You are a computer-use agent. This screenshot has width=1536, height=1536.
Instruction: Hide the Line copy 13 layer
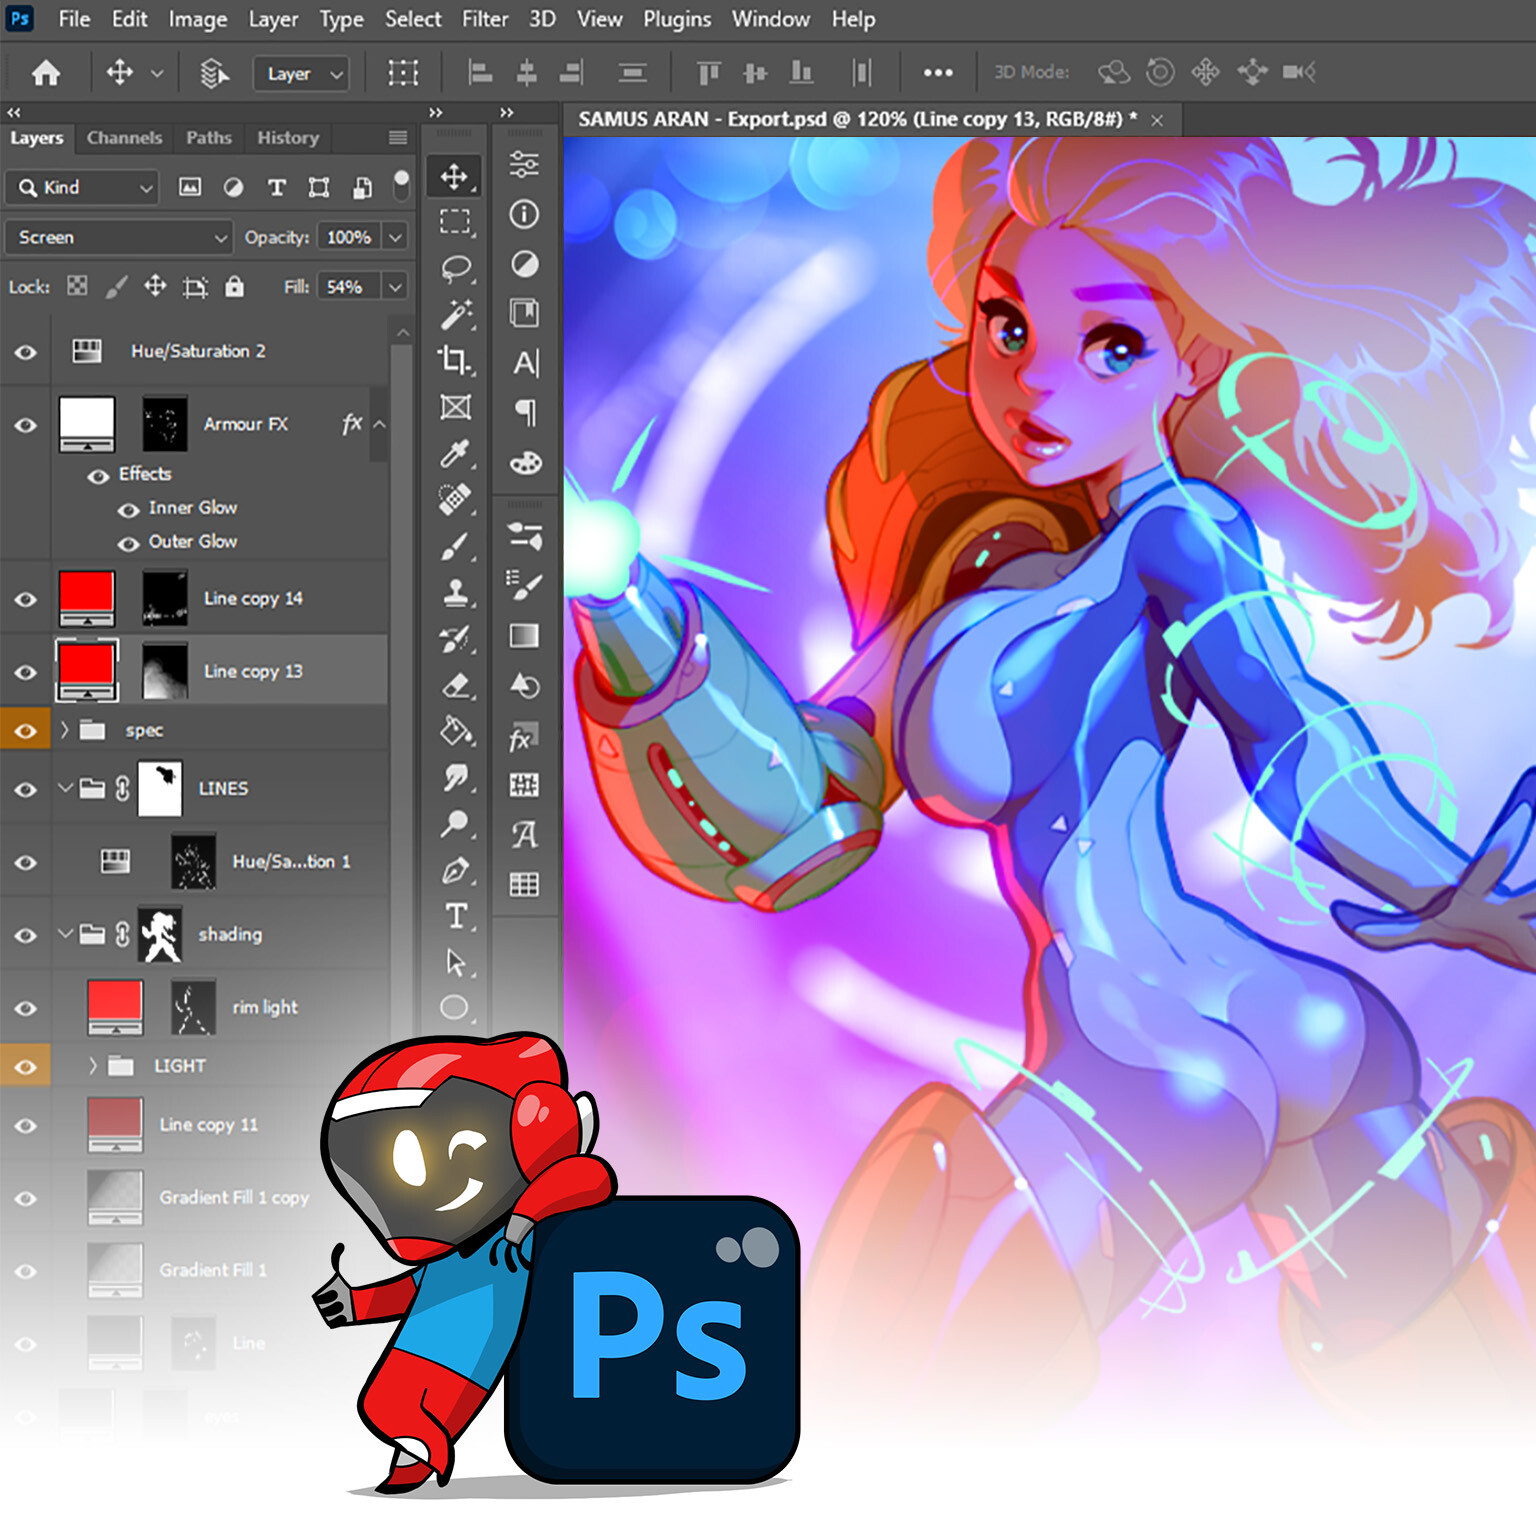point(26,672)
